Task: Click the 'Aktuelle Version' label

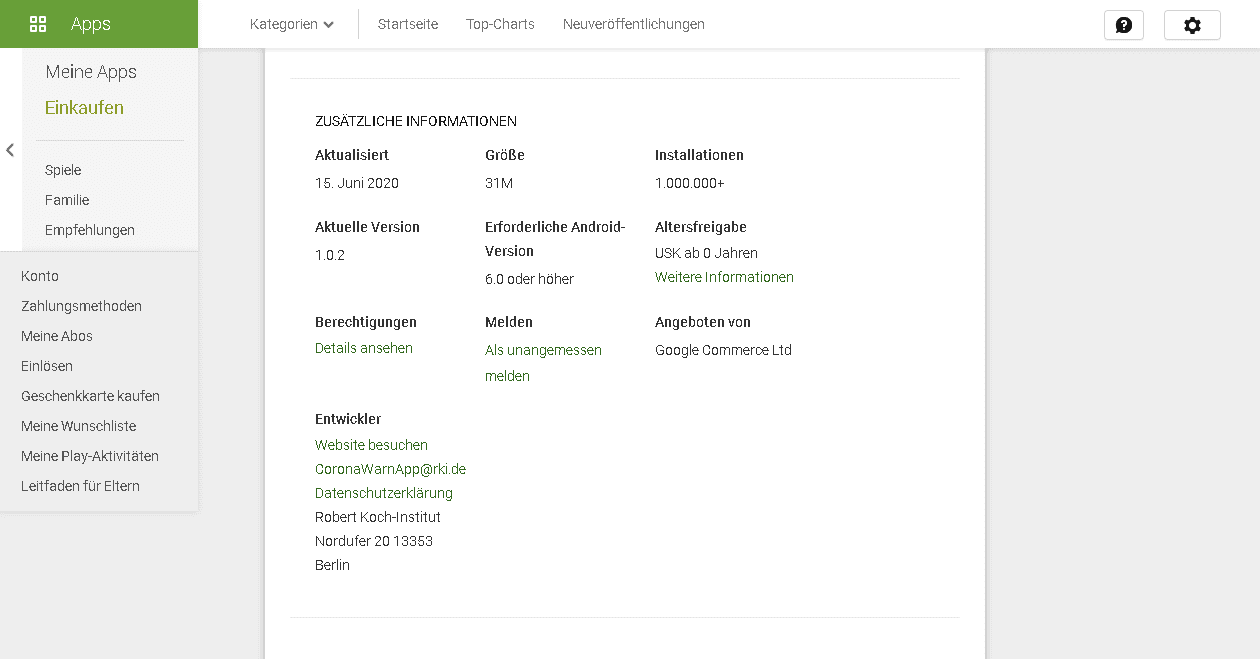Action: point(367,227)
